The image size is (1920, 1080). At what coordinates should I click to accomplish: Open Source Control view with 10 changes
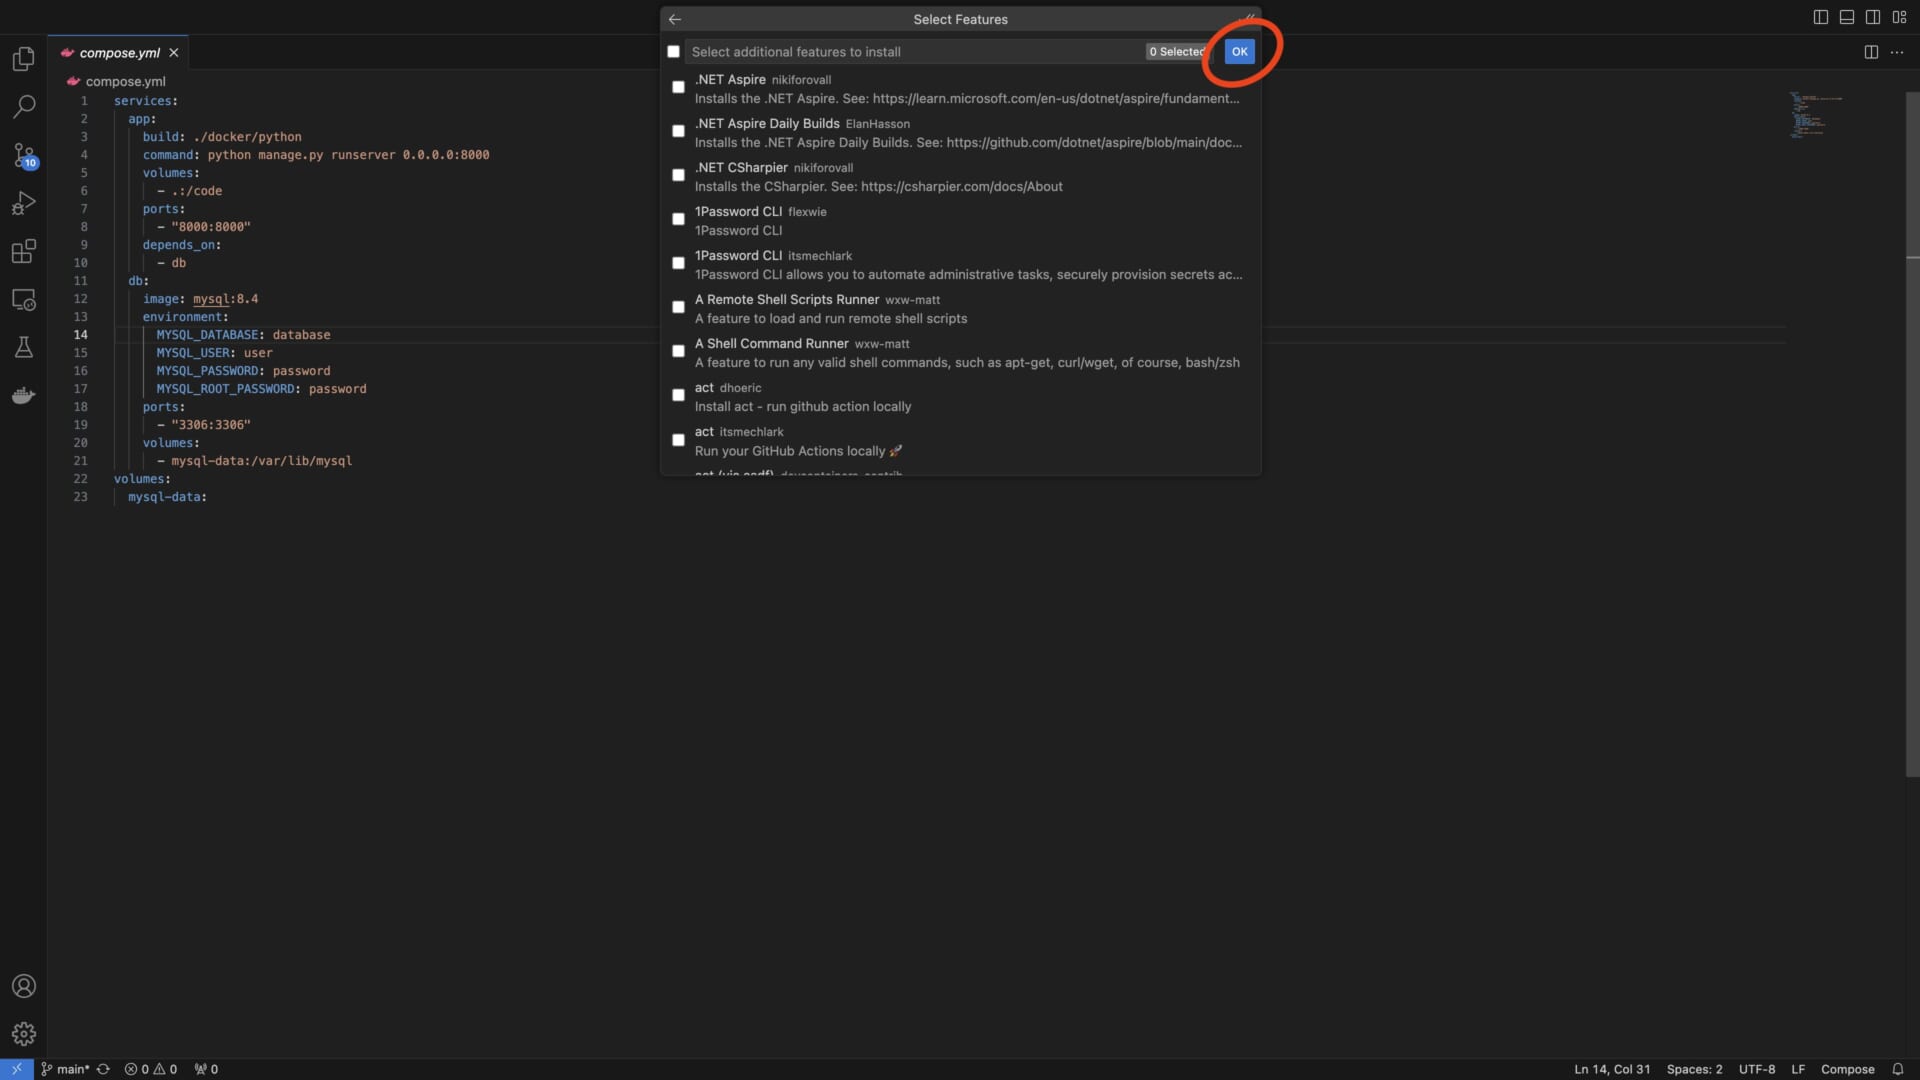coord(24,155)
